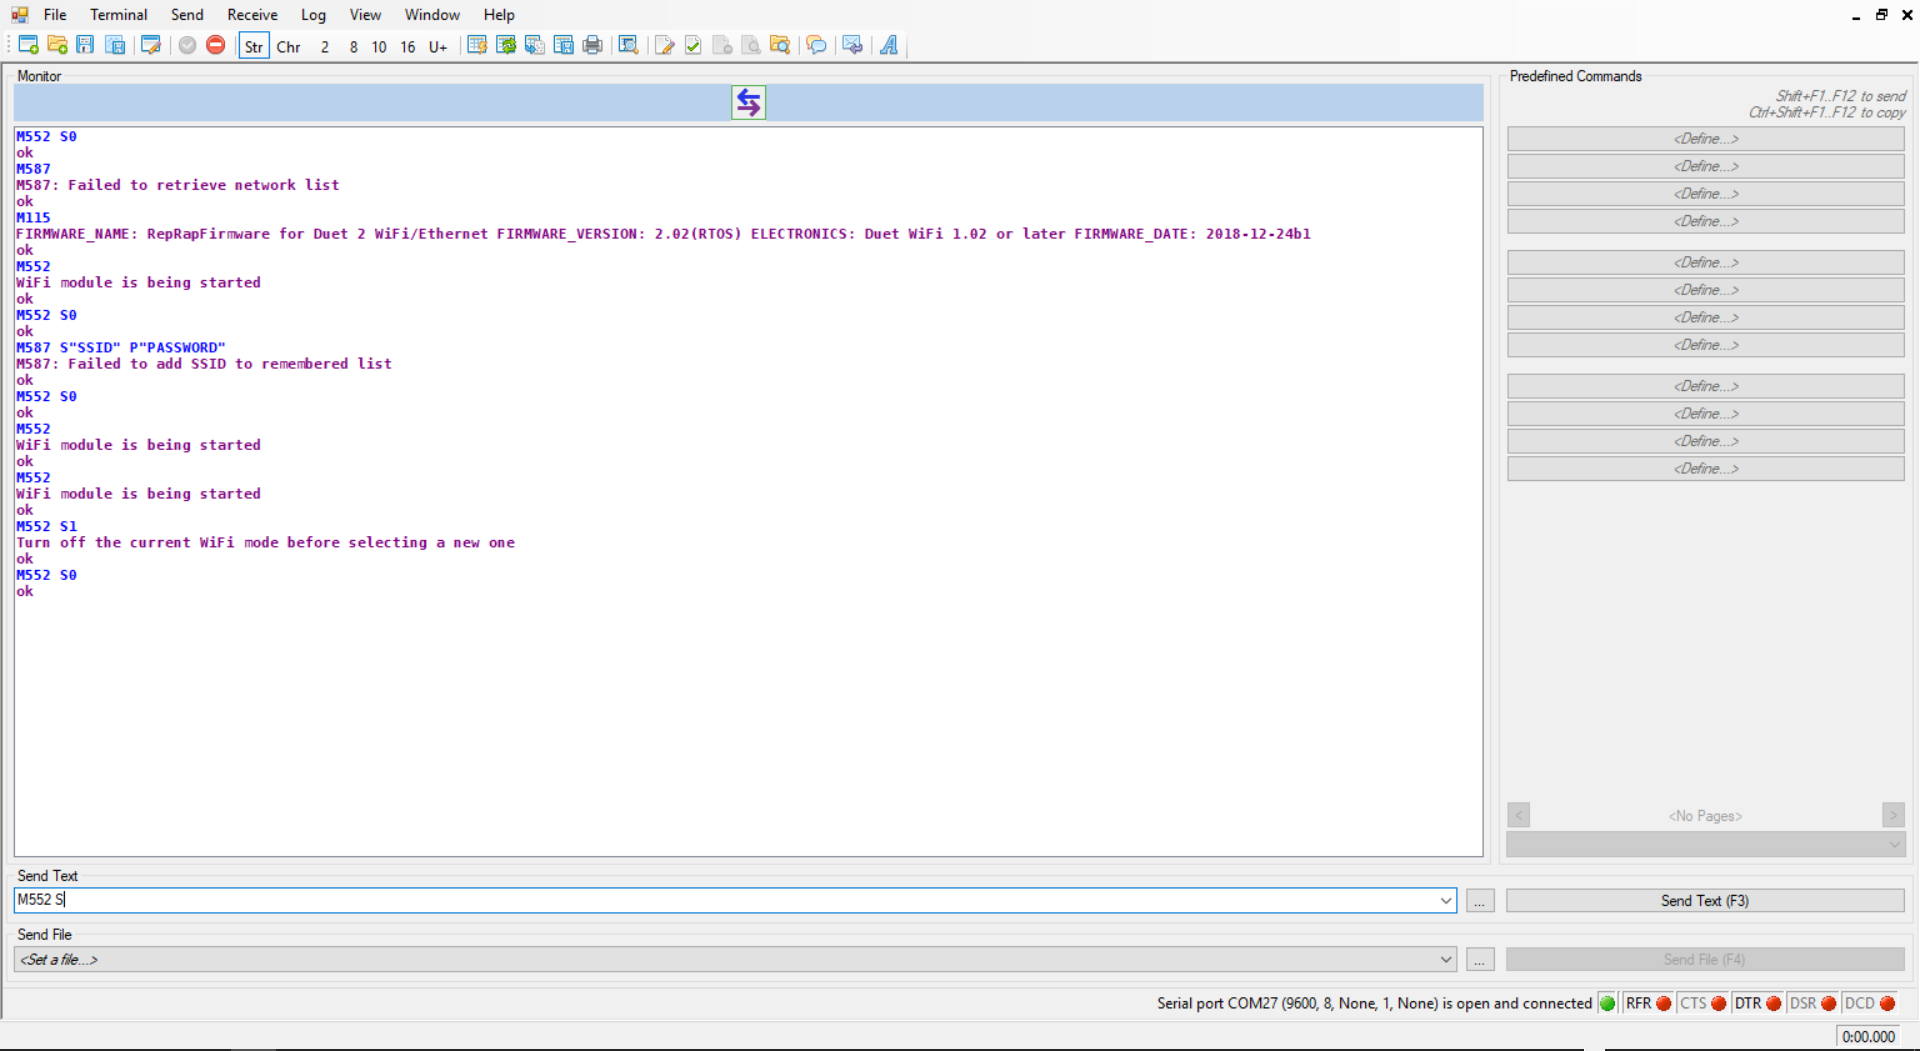Click the green connection status indicator
This screenshot has height=1051, width=1920.
(1607, 1003)
